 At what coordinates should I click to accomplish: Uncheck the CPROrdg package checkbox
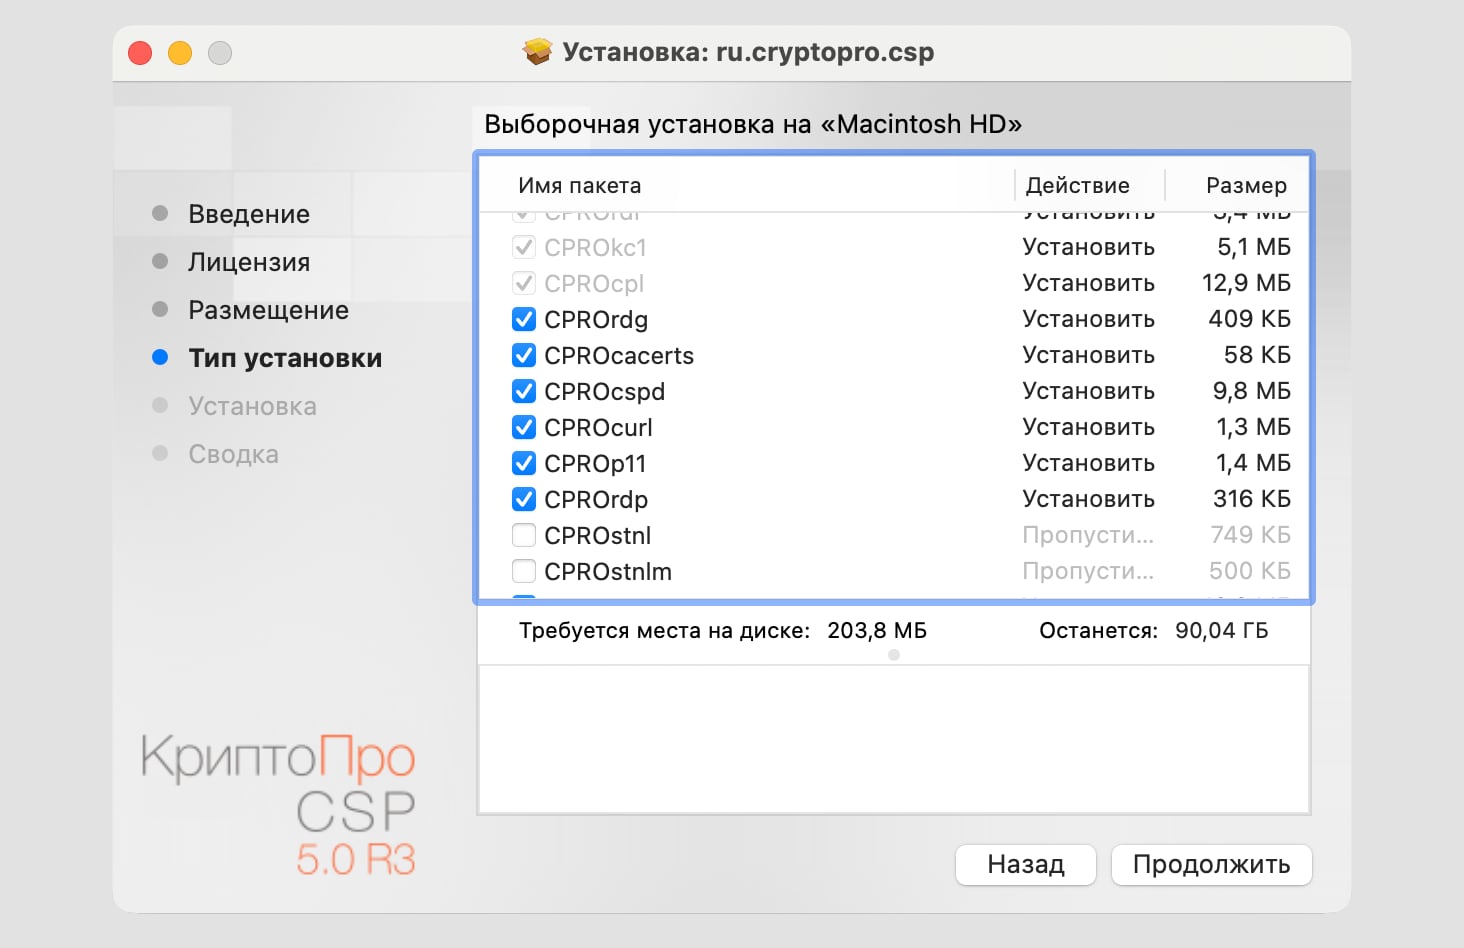click(x=524, y=320)
